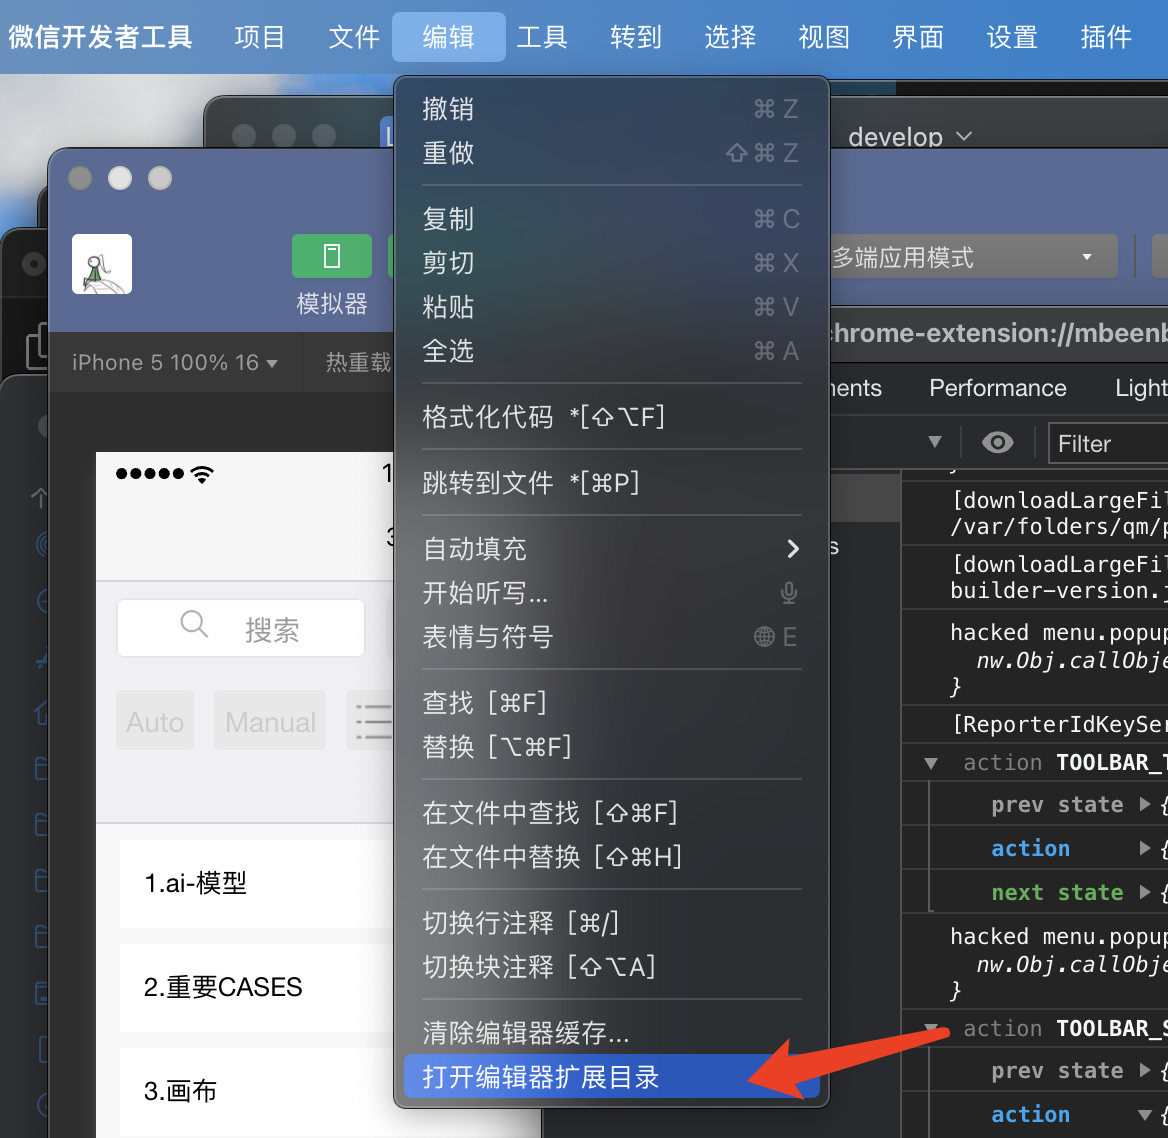Open the 界面 menu
Image resolution: width=1168 pixels, height=1138 pixels.
tap(918, 36)
